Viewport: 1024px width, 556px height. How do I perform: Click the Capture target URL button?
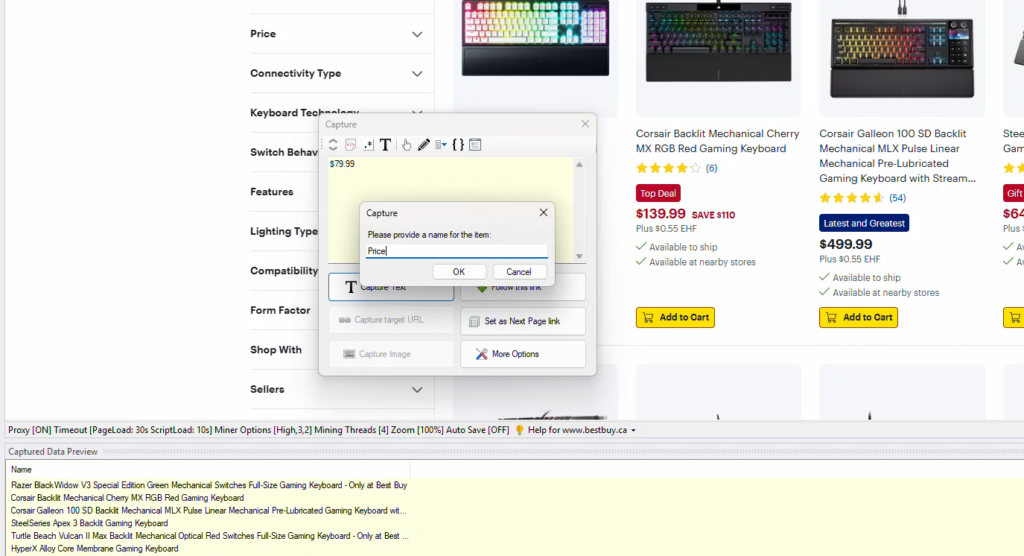[x=391, y=320]
